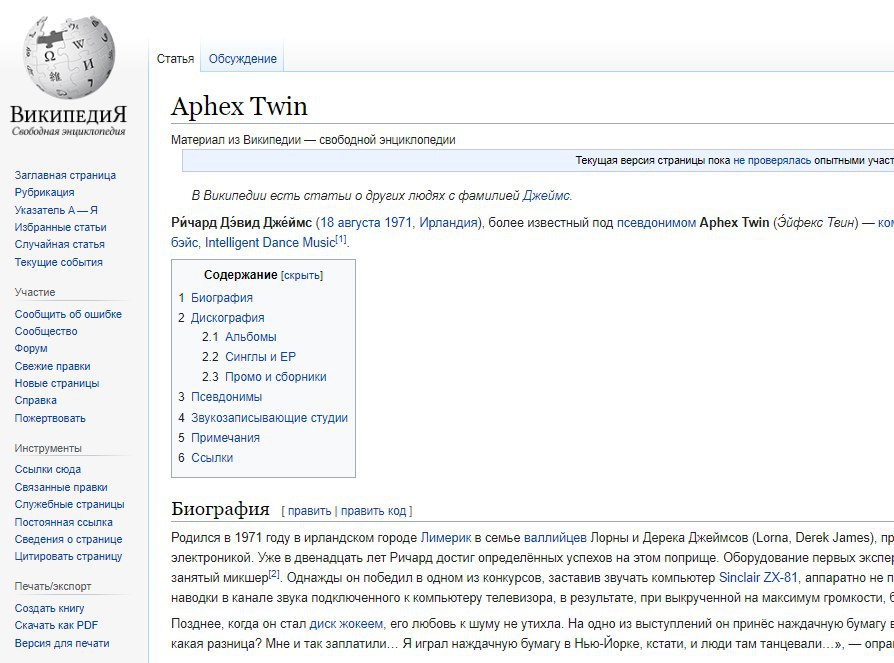
Task: Click Сообщить об ошибке
Action: (68, 314)
